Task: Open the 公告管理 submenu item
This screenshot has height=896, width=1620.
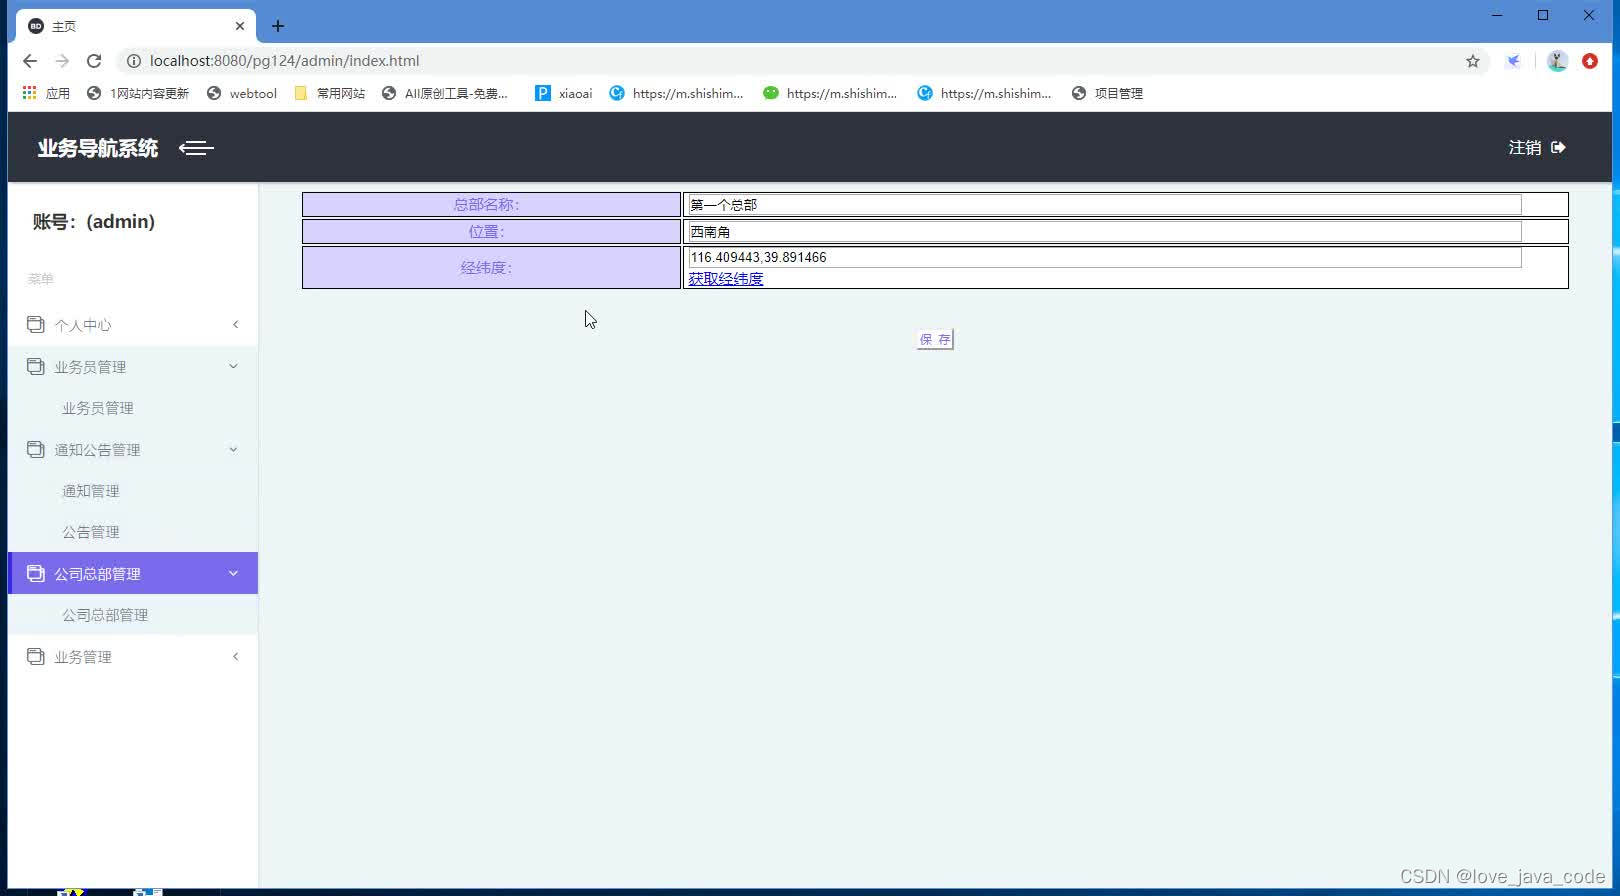Action: 91,532
